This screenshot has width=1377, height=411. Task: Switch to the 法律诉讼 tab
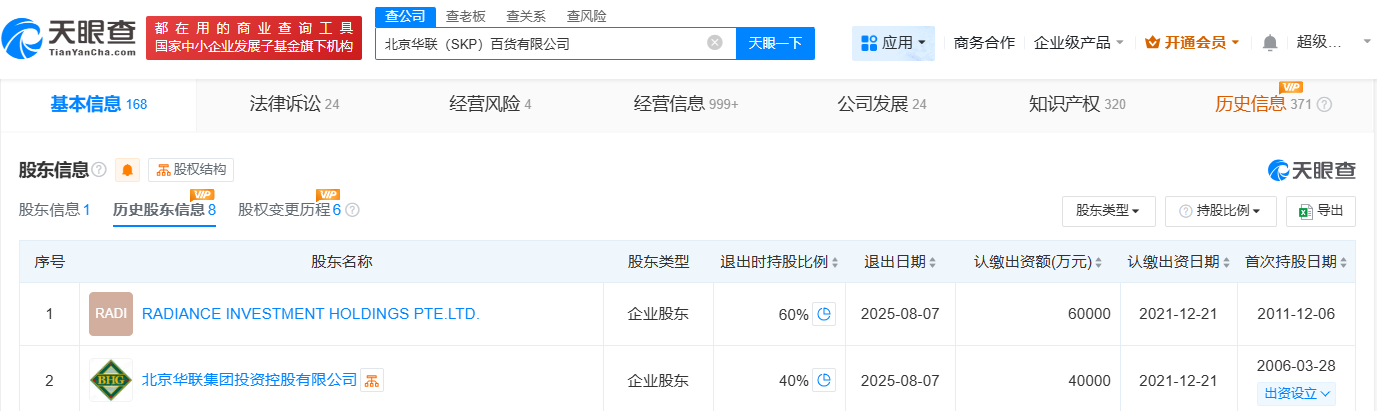[x=294, y=104]
